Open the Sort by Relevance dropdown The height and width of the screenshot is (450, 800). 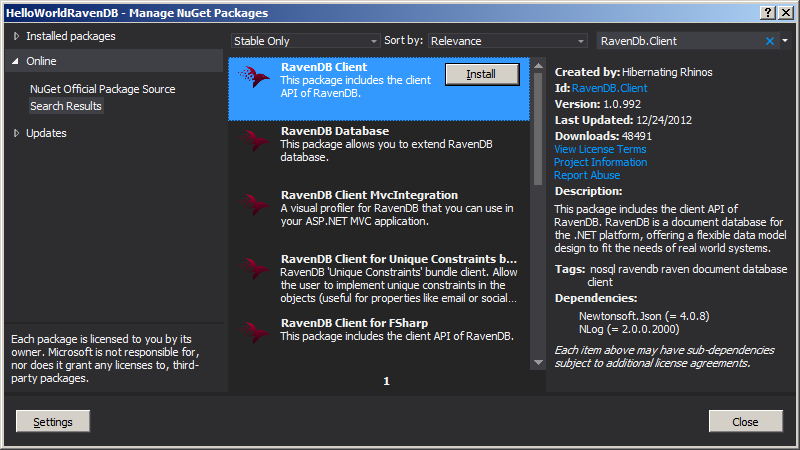click(508, 41)
